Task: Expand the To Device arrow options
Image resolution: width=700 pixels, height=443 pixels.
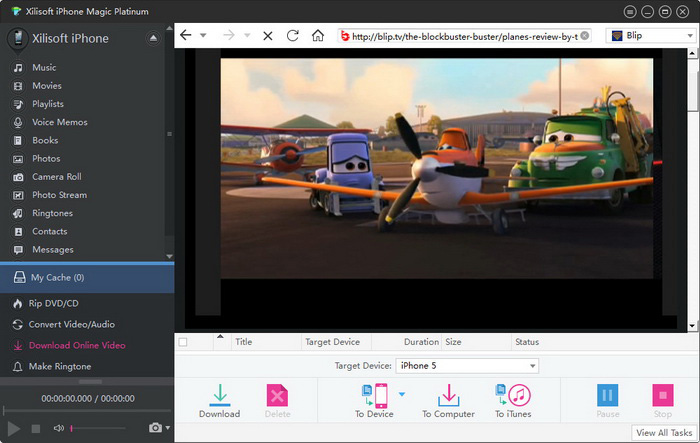Action: click(402, 394)
